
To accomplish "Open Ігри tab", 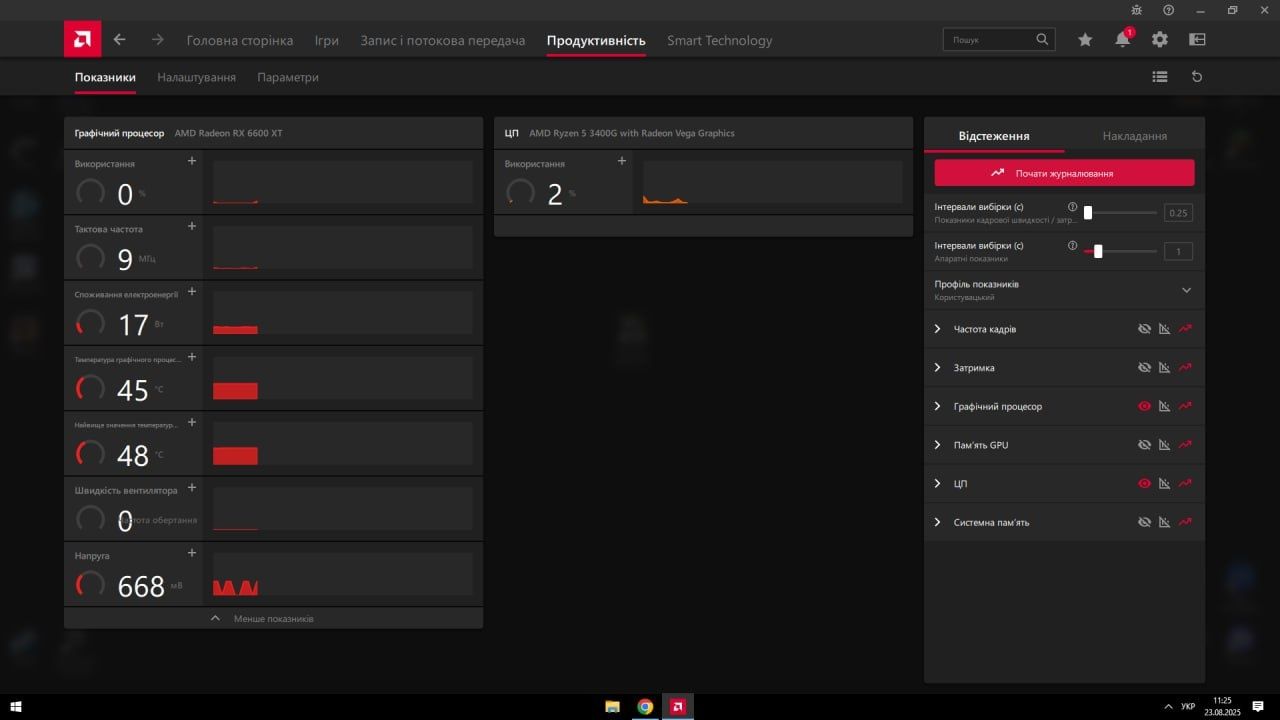I will coord(327,41).
